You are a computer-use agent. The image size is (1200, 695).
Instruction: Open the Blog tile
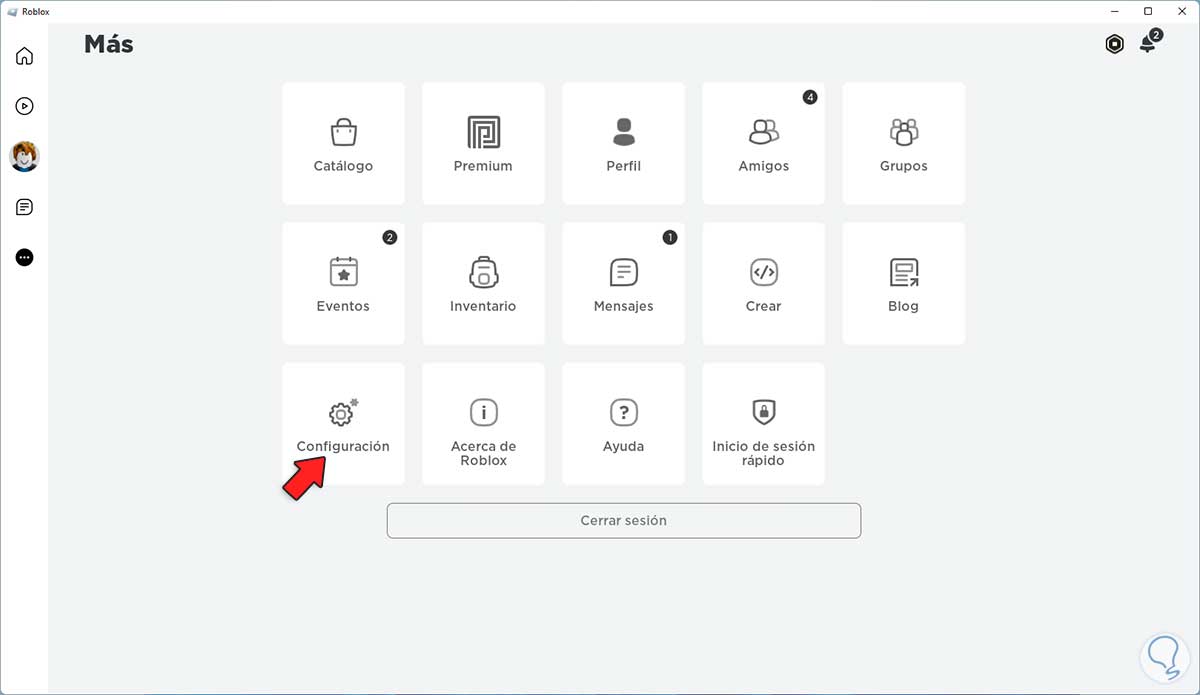tap(903, 284)
